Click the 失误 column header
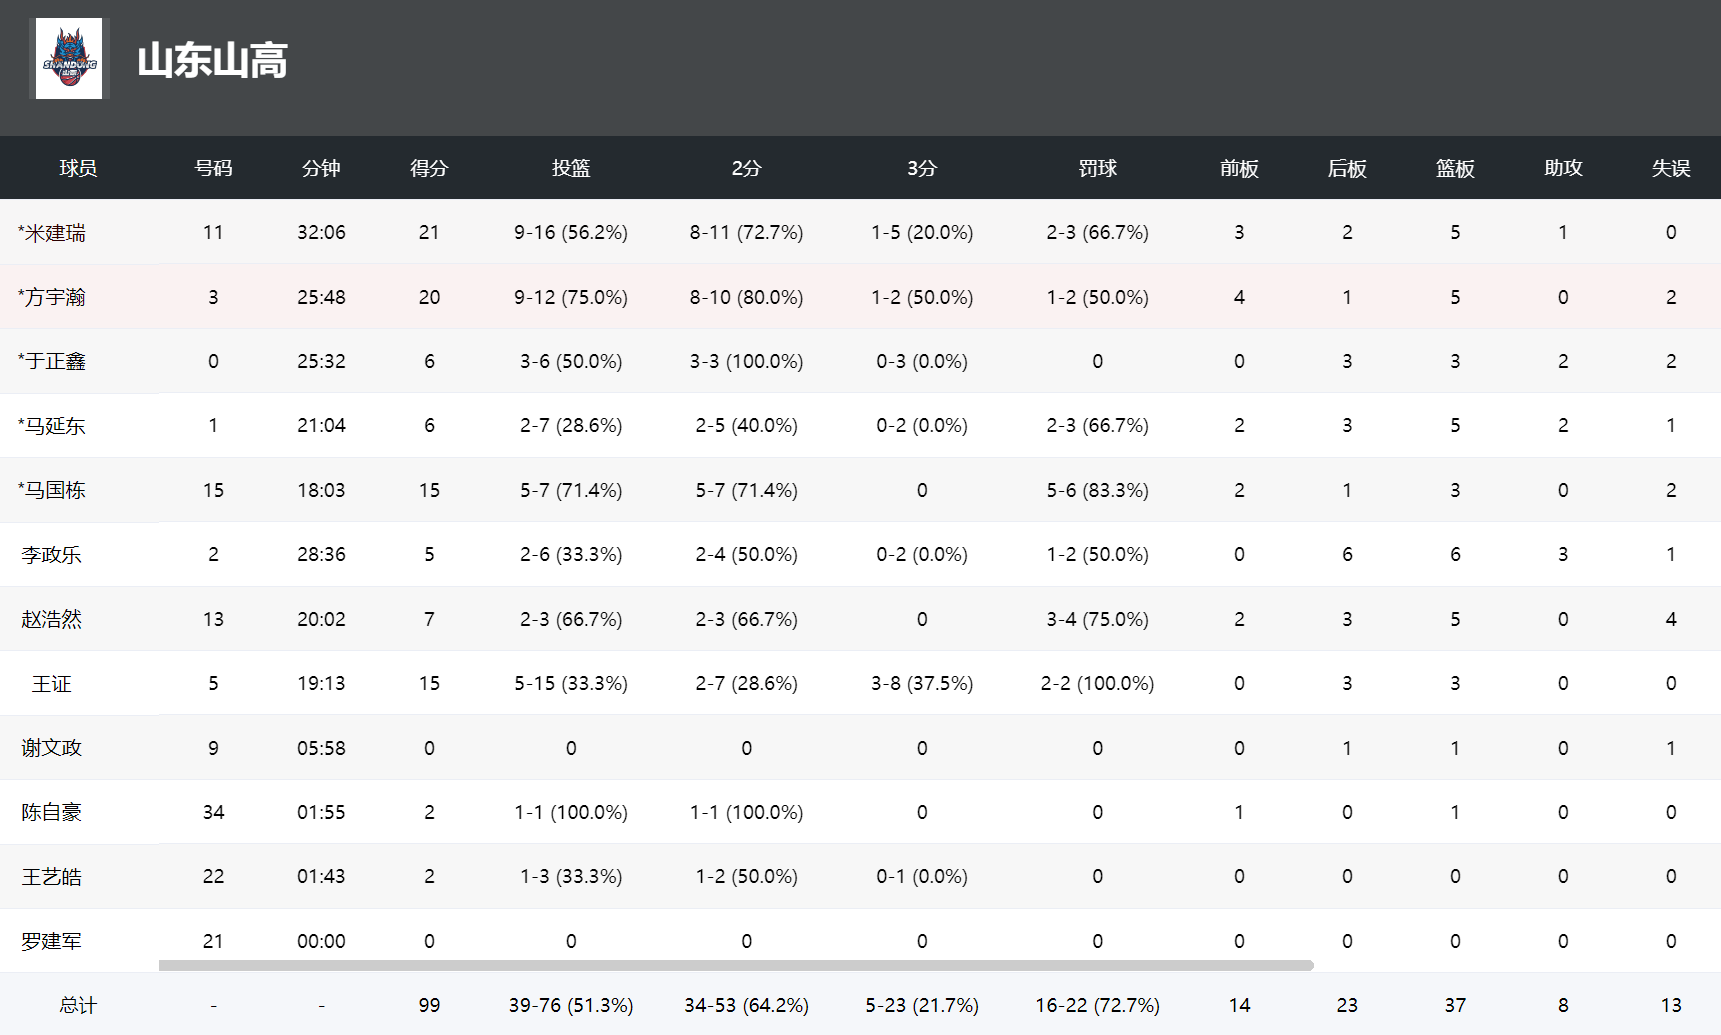1721x1035 pixels. 1671,168
